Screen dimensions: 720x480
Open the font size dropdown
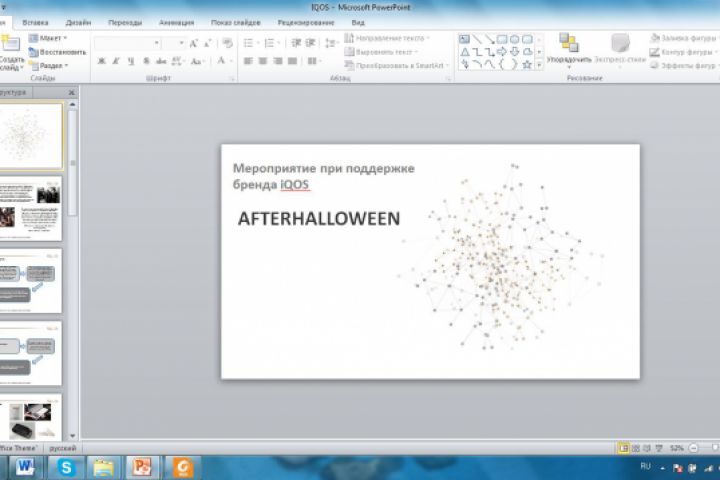click(x=182, y=43)
